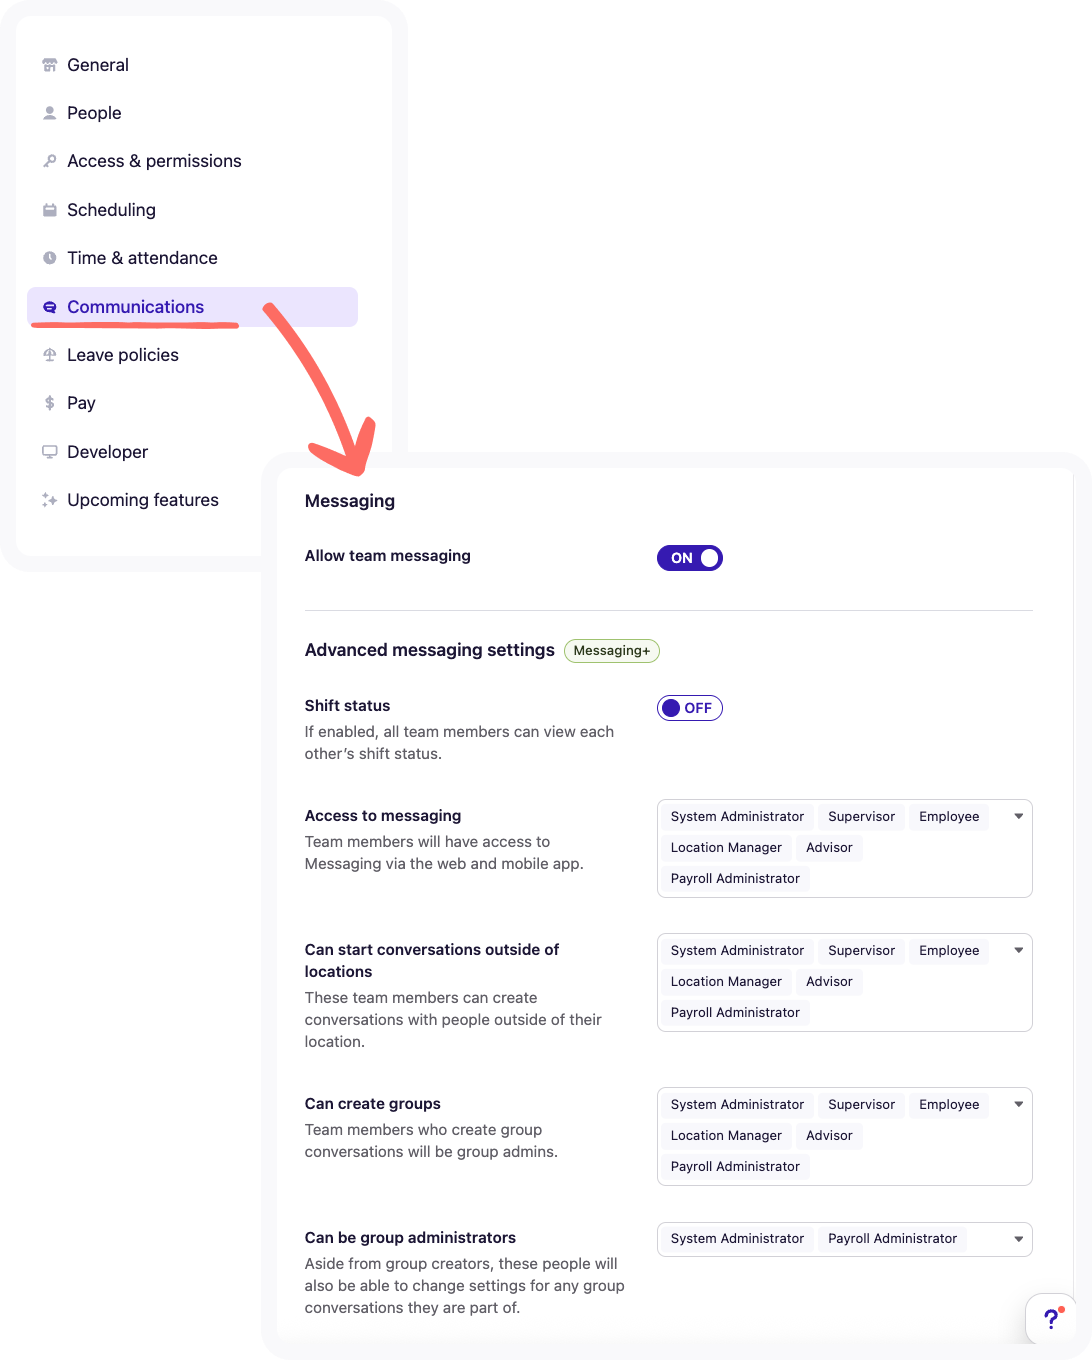
Task: Click the Time & attendance clock icon
Action: click(49, 258)
